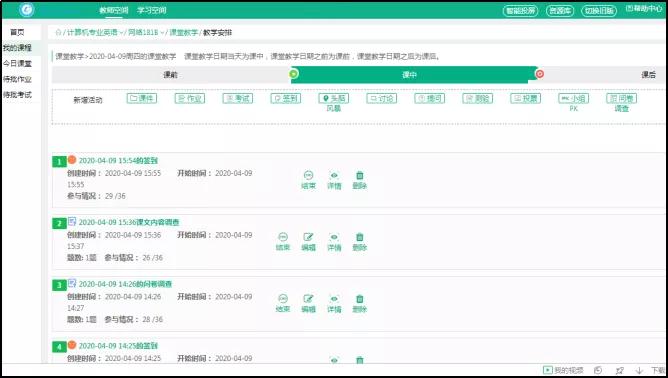Open the 资源库 button

click(x=560, y=11)
